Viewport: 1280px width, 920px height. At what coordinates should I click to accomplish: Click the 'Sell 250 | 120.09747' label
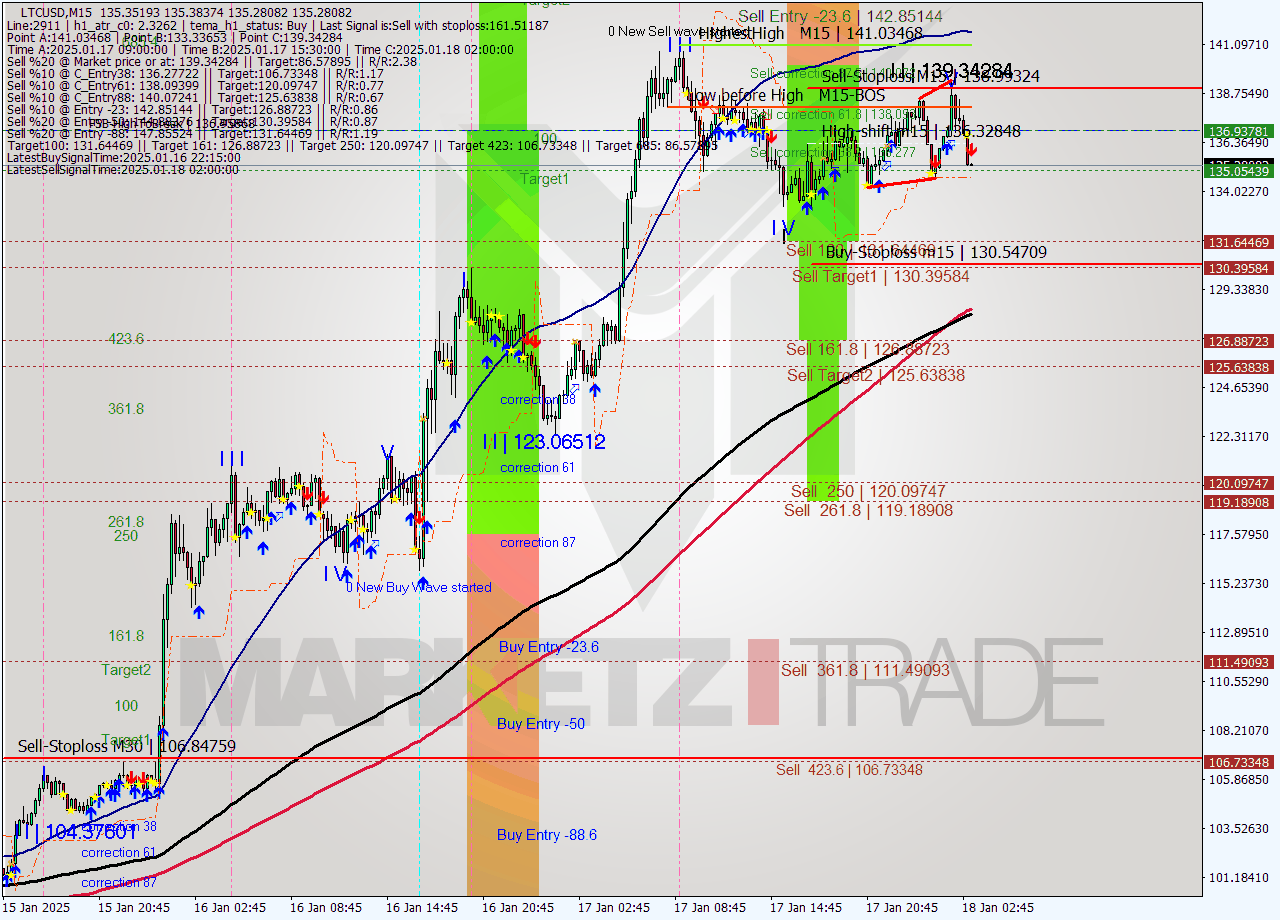pos(868,491)
